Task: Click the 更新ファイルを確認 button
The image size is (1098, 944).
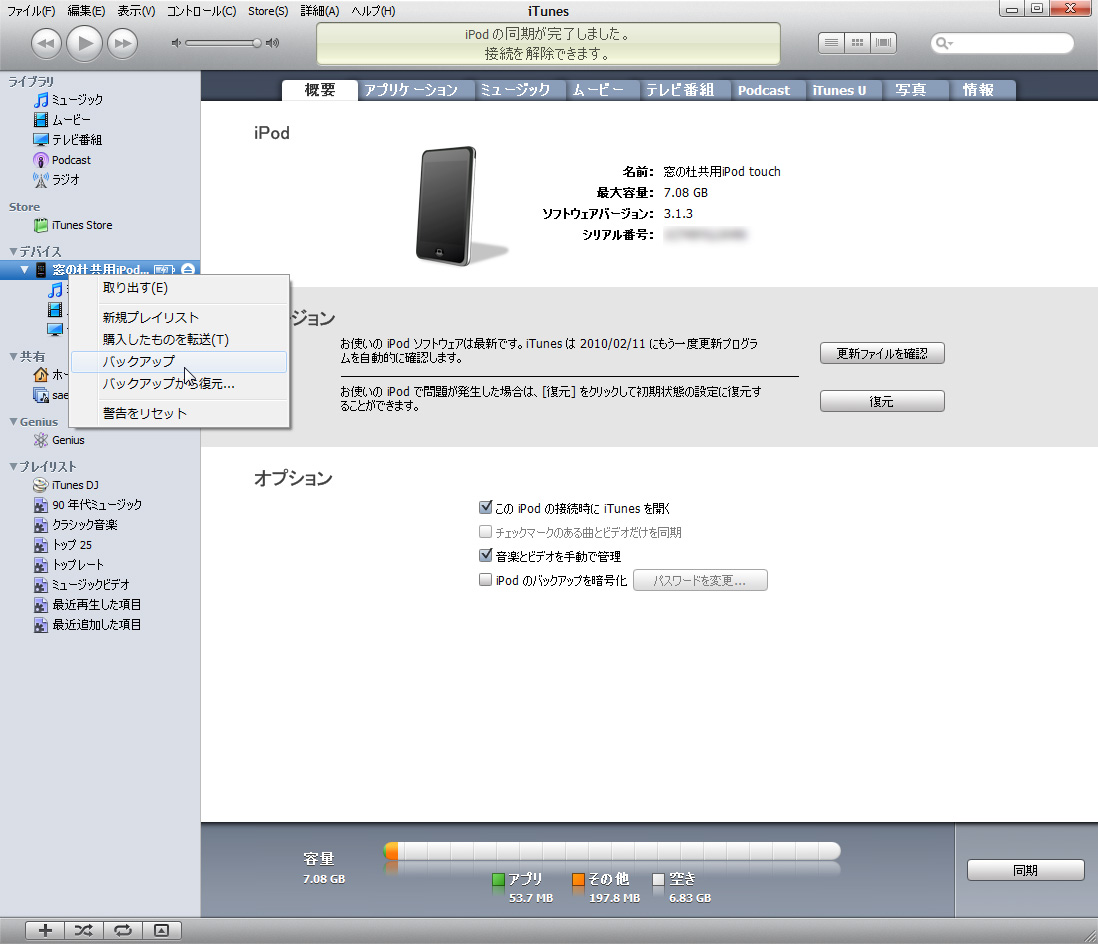Action: (x=882, y=354)
